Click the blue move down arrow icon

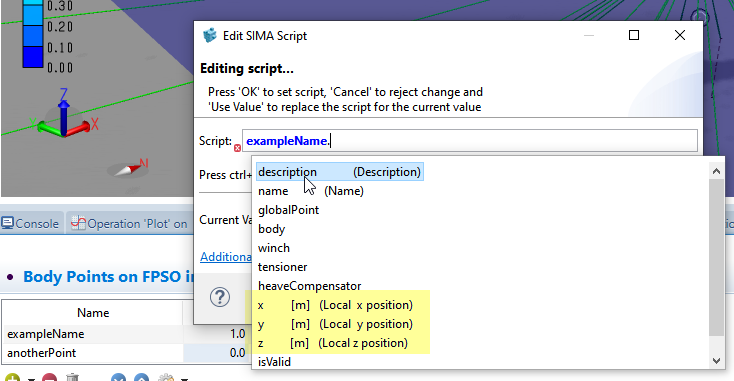(x=119, y=378)
